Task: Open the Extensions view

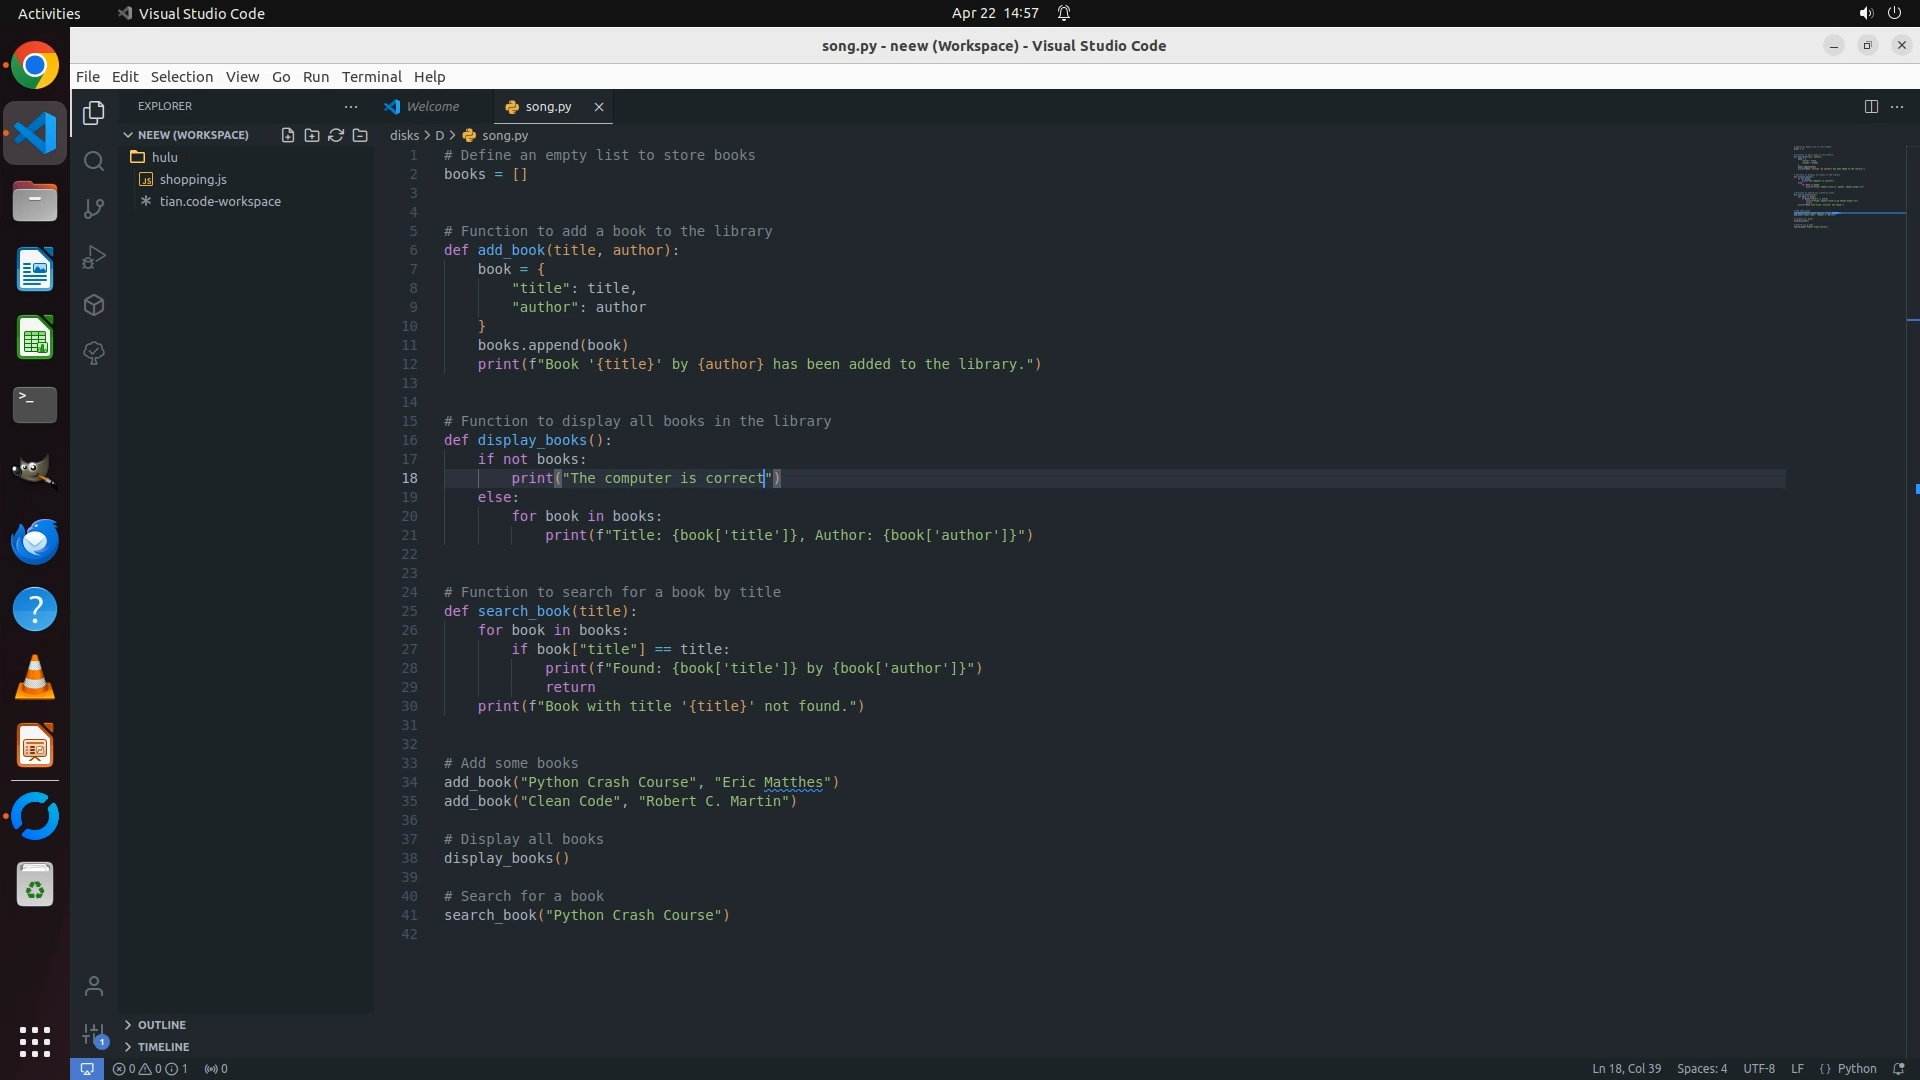Action: pos(94,305)
